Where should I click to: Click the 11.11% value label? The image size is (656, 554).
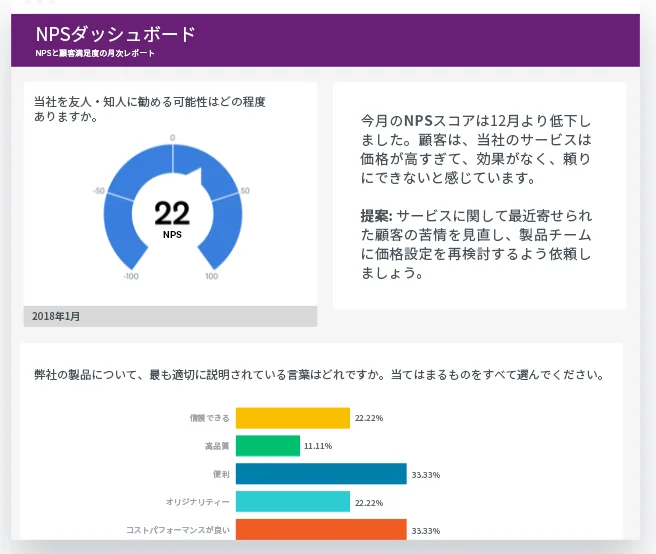318,446
